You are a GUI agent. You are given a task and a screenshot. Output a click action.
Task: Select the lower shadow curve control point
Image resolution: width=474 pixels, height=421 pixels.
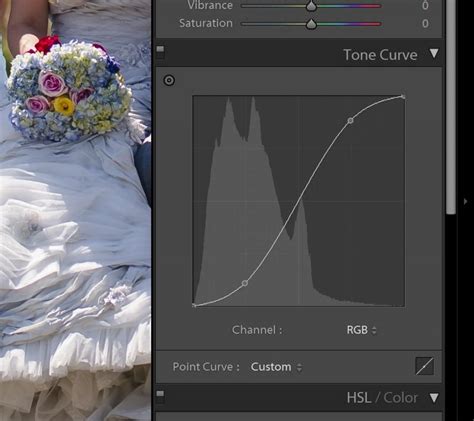245,283
